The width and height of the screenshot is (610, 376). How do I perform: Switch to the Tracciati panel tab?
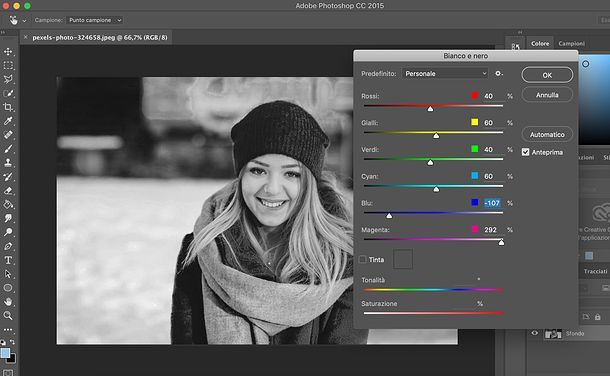[x=595, y=271]
